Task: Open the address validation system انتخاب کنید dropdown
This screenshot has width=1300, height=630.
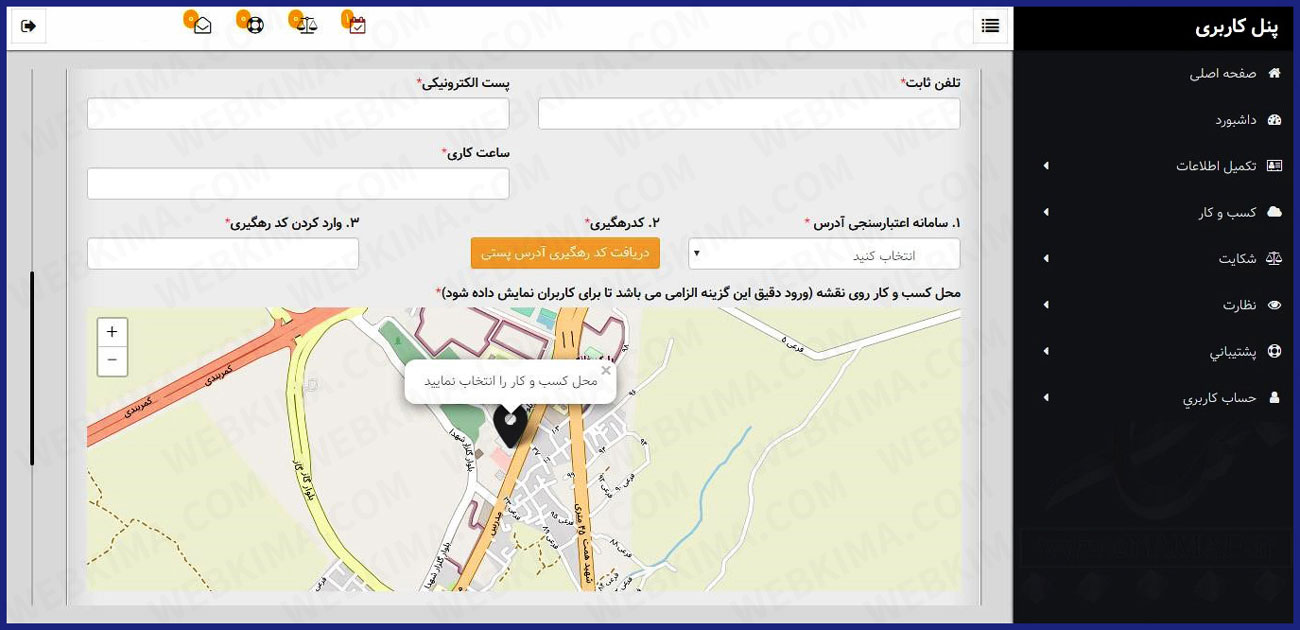Action: click(x=824, y=254)
